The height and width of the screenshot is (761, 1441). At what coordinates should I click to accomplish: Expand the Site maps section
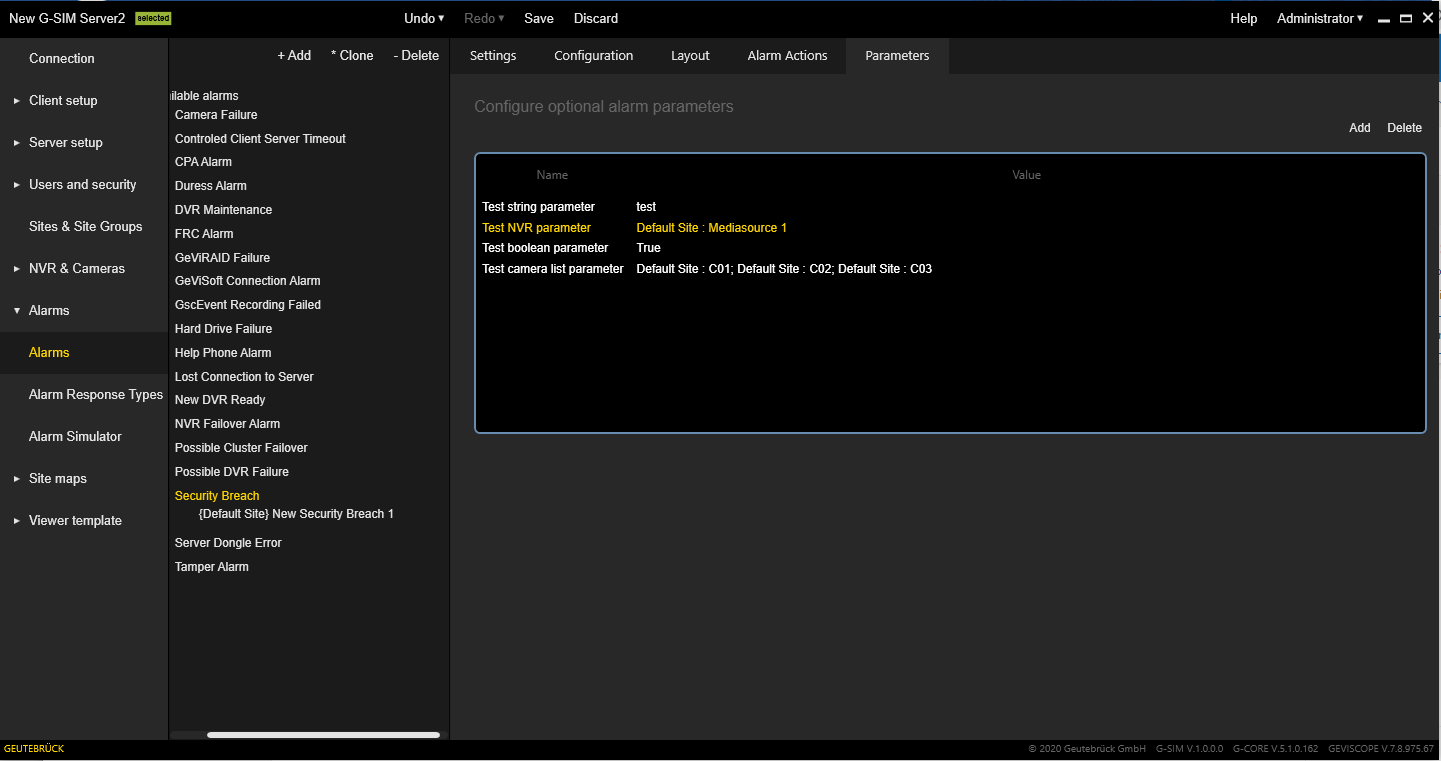(57, 478)
